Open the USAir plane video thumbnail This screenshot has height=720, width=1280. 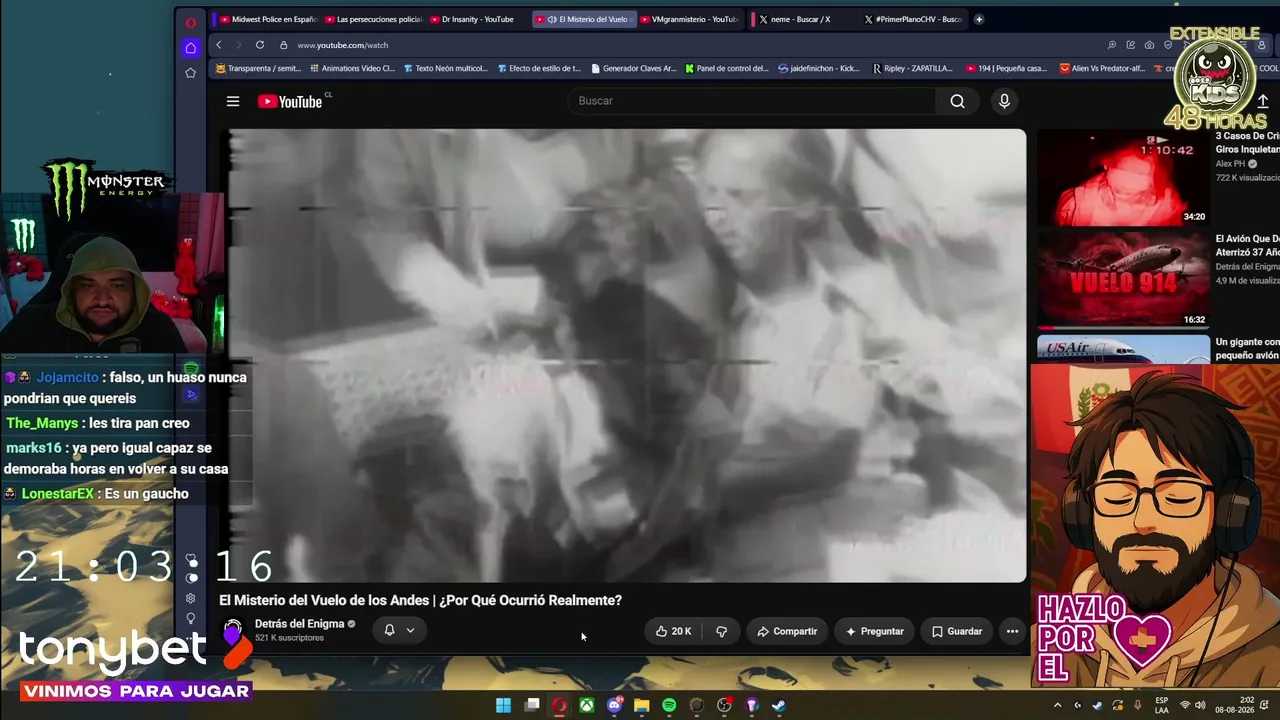(1123, 349)
